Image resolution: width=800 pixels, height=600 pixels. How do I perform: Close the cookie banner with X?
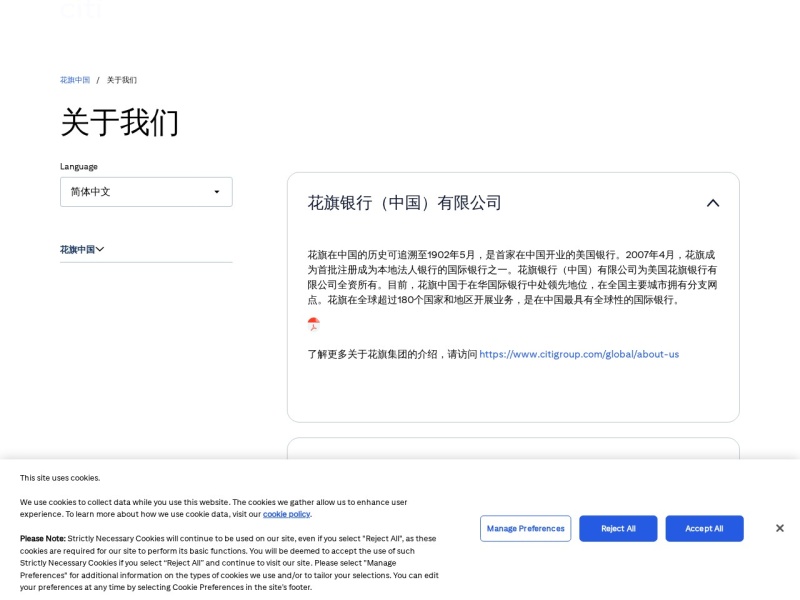pyautogui.click(x=780, y=528)
